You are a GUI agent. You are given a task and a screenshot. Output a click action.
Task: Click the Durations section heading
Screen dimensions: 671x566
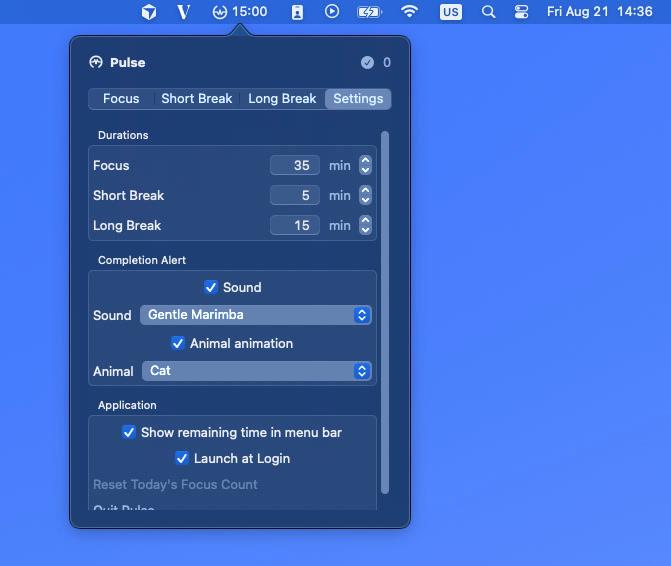pos(123,135)
